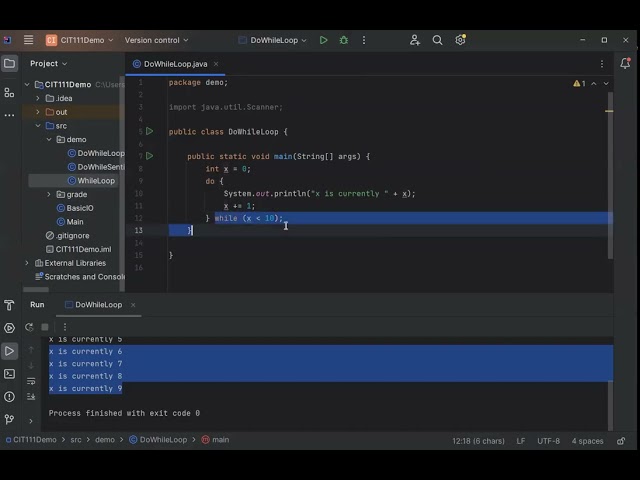Click CIT111Demo breadcrumb in status bar
640x480 pixels.
click(31, 440)
